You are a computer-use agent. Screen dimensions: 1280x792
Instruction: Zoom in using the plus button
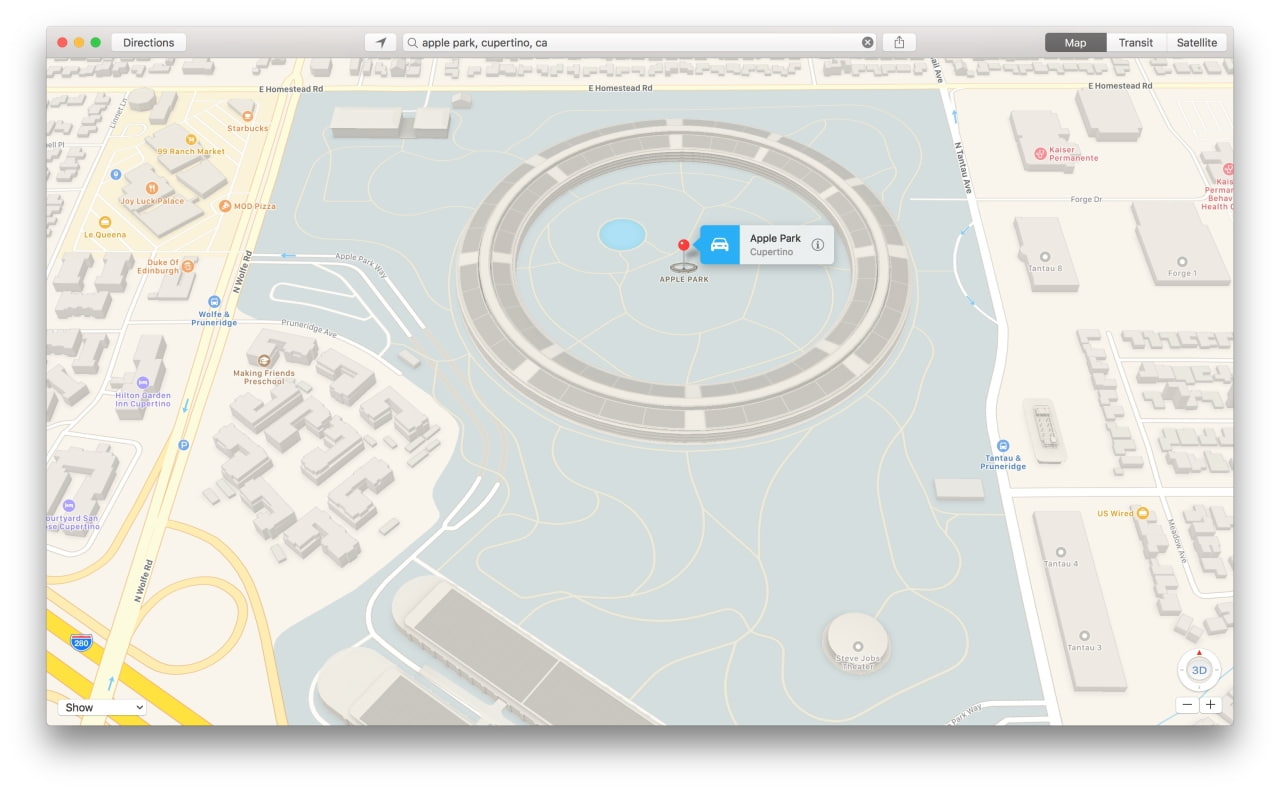1210,704
